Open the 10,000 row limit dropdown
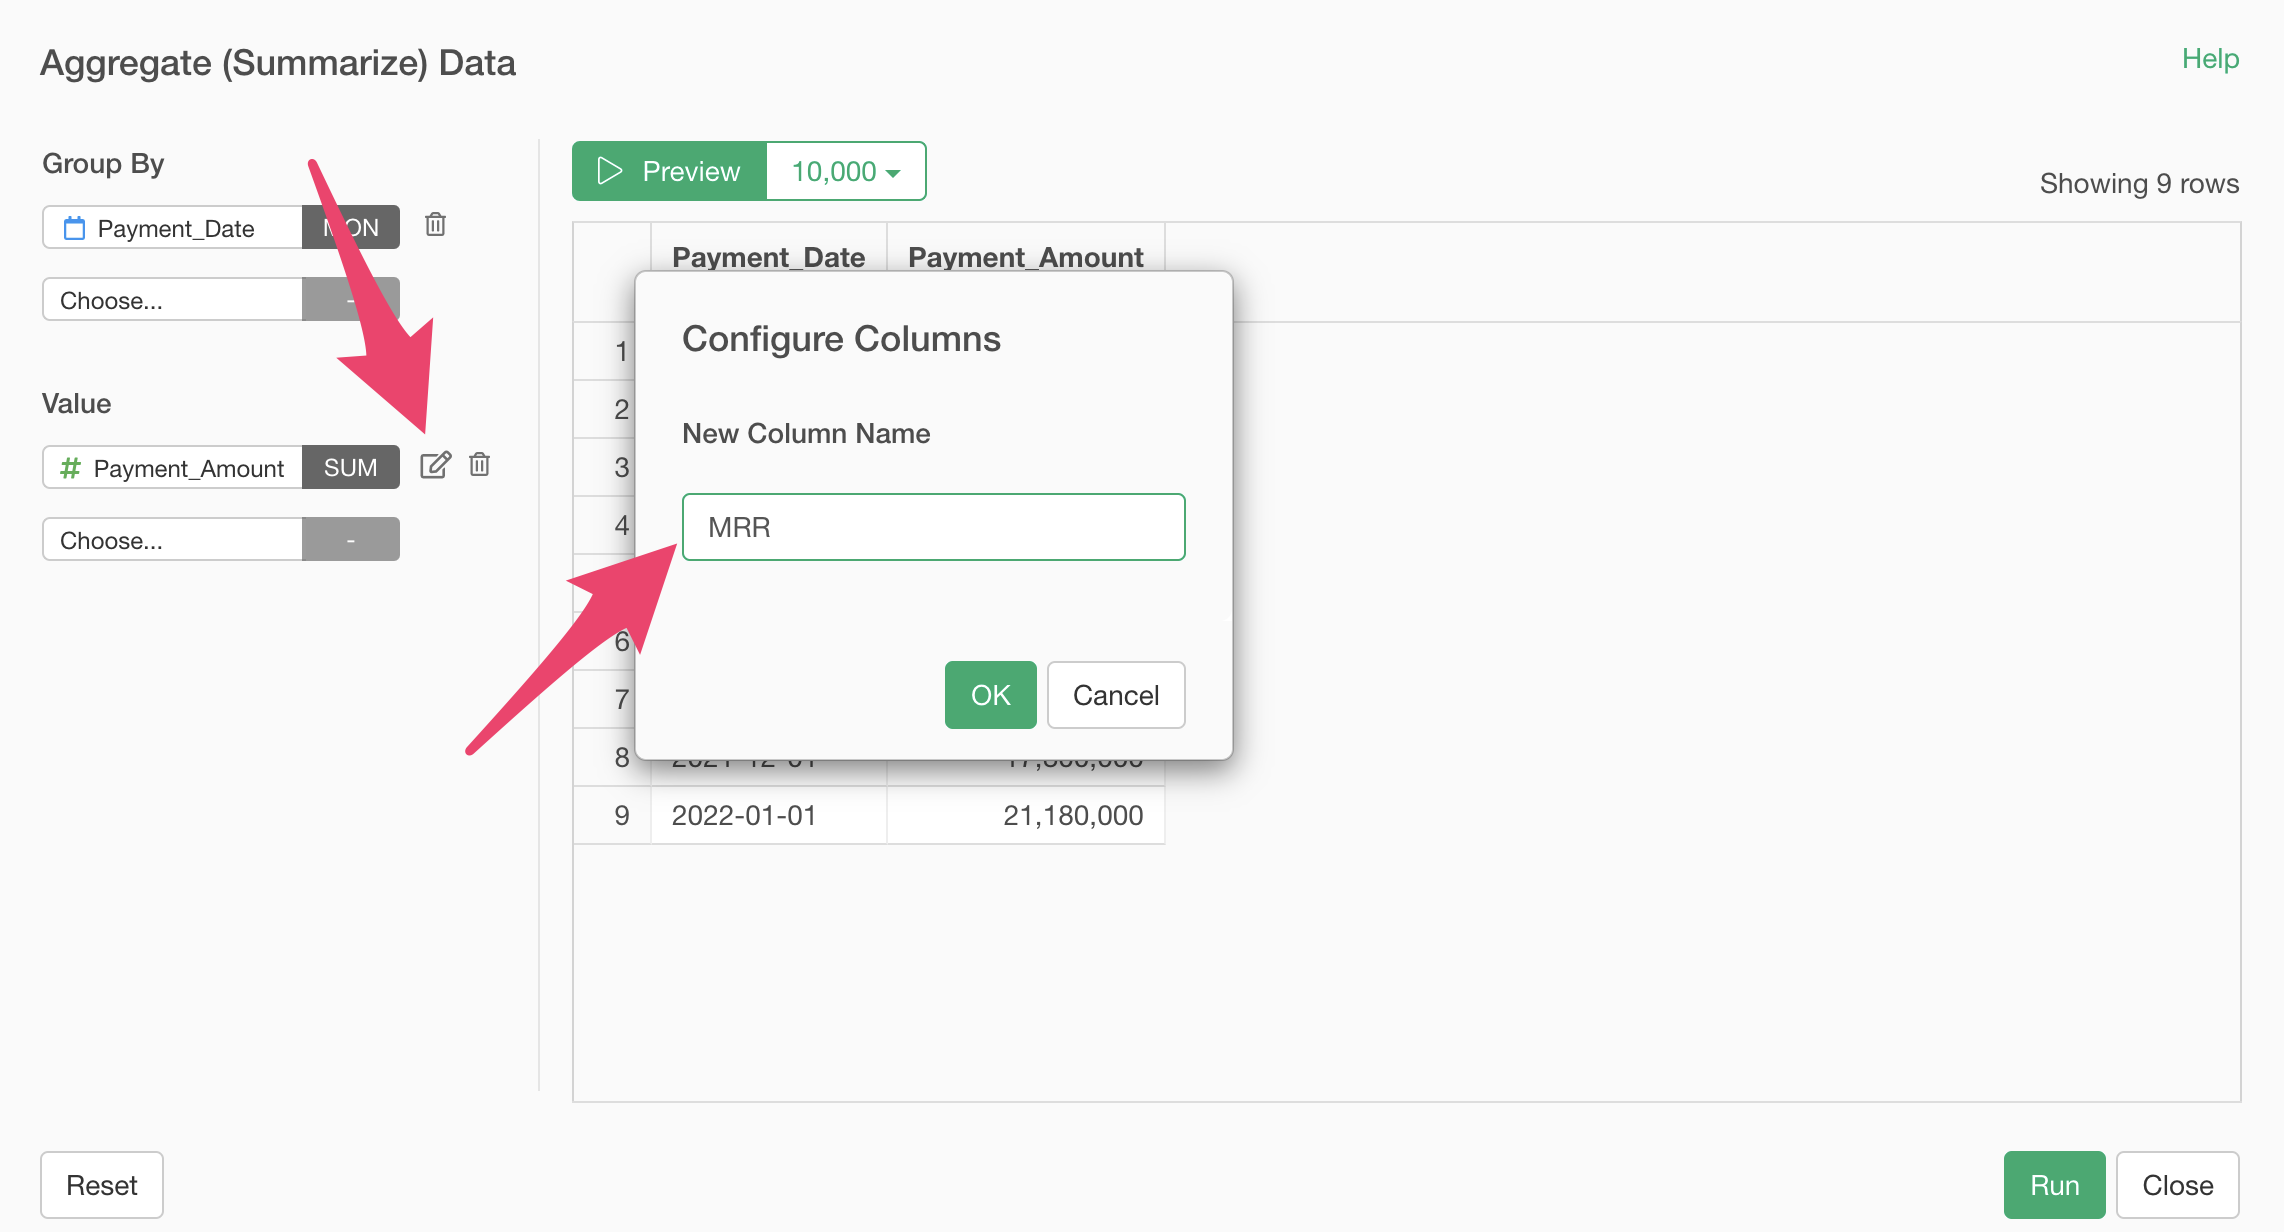Viewport: 2284px width, 1232px height. pos(846,171)
